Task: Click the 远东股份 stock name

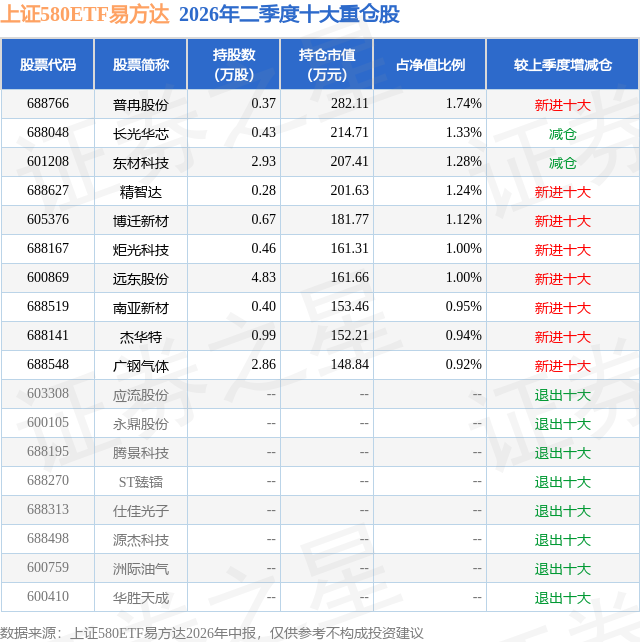Action: 141,279
